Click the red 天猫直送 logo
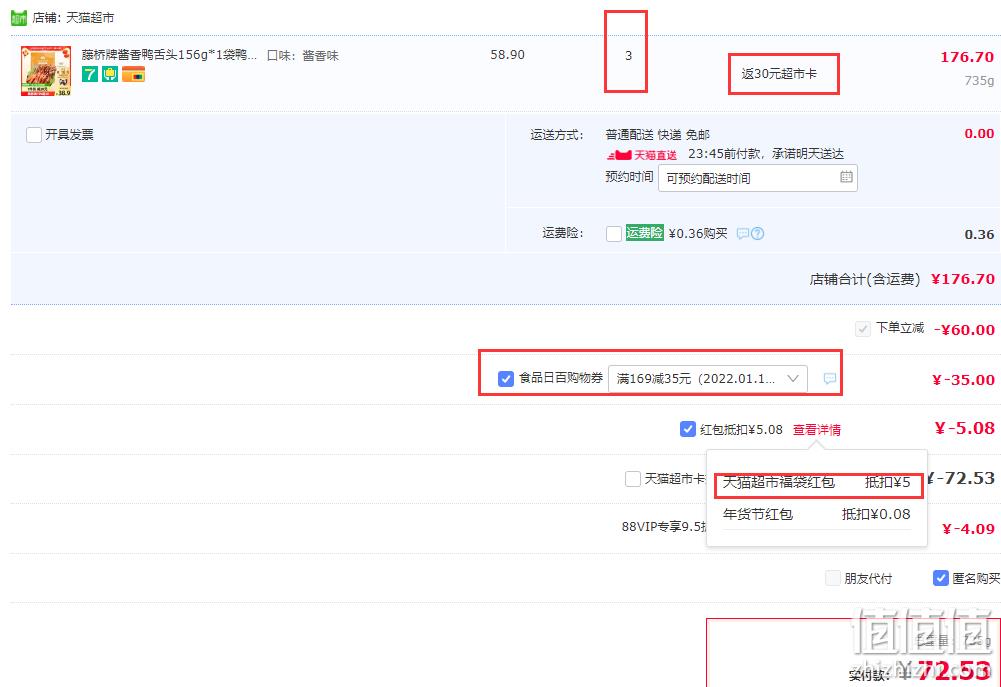Viewport: 1001px width, 687px height. 642,155
